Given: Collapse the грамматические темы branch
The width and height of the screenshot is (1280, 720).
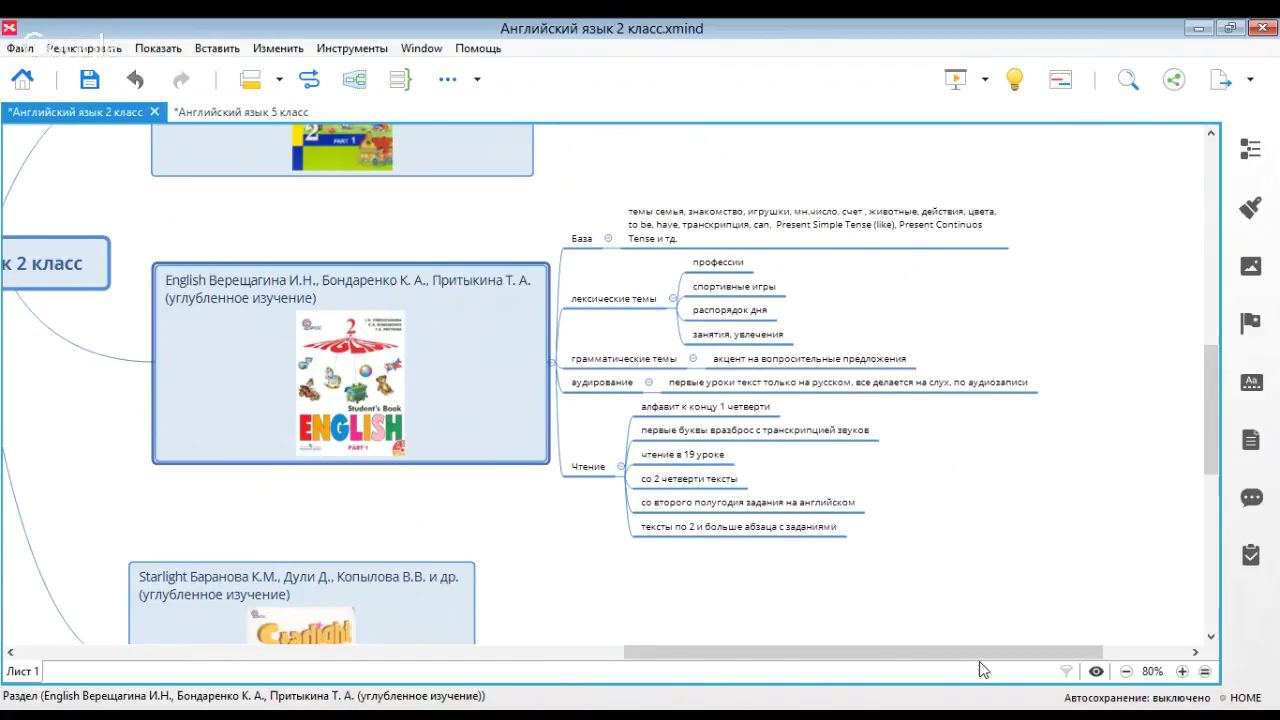Looking at the screenshot, I should [x=693, y=358].
